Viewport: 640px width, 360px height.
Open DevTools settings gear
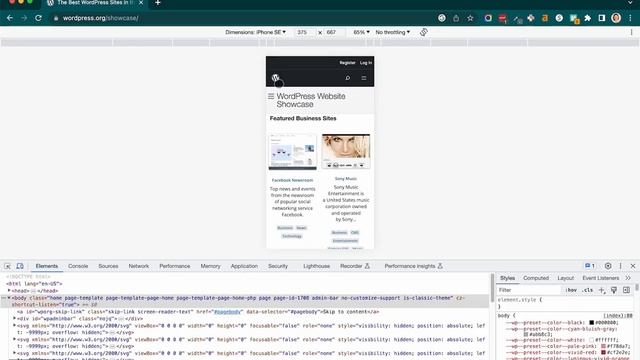(608, 266)
